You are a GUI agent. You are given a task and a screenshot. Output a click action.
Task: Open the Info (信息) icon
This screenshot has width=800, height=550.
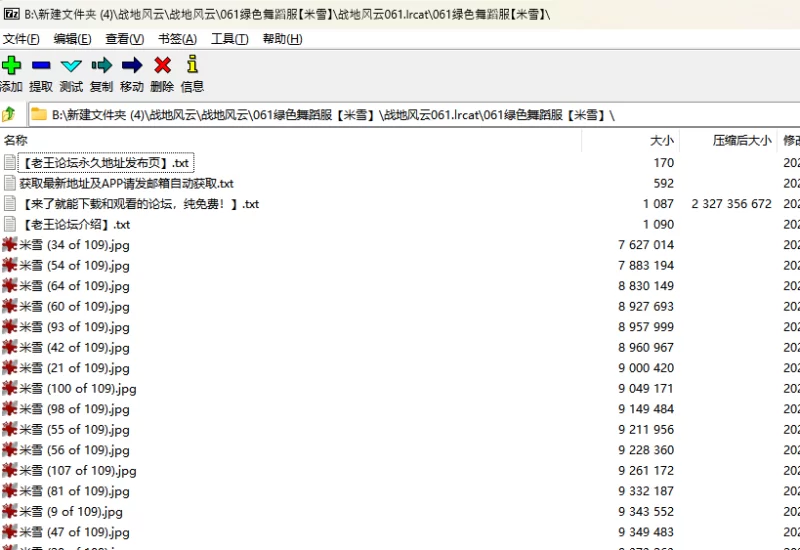pyautogui.click(x=192, y=64)
